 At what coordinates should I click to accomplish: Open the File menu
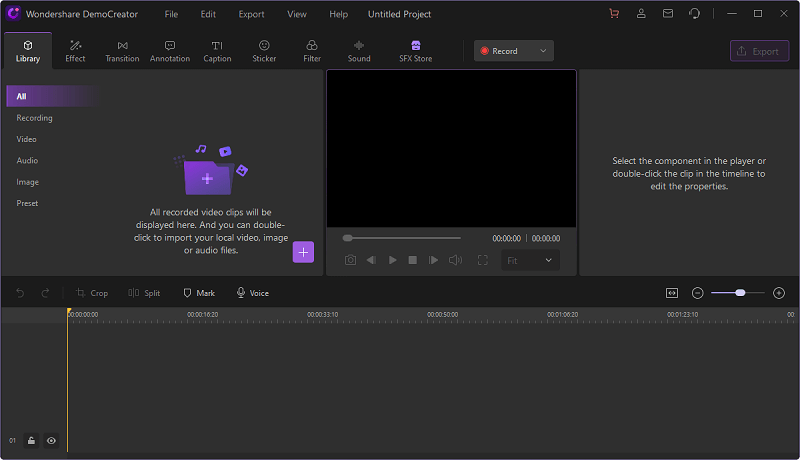click(x=171, y=14)
